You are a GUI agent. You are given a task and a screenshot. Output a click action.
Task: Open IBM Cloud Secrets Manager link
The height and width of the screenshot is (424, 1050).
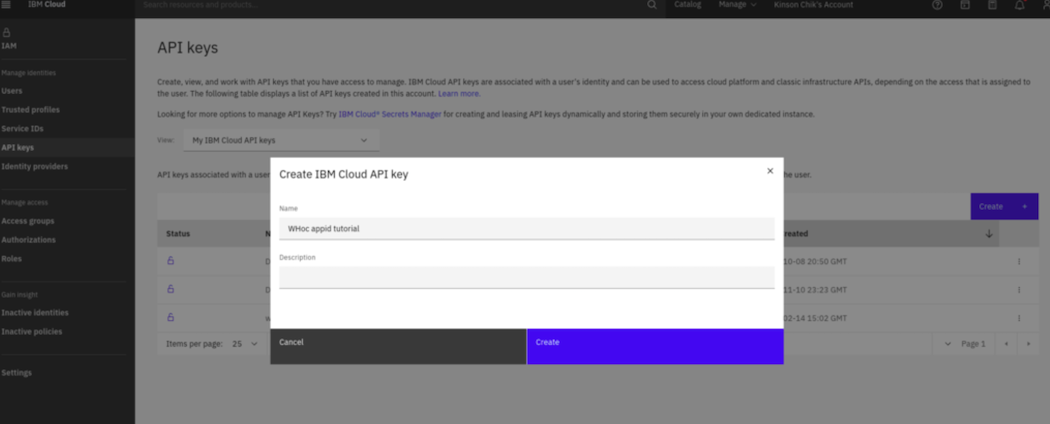point(390,115)
